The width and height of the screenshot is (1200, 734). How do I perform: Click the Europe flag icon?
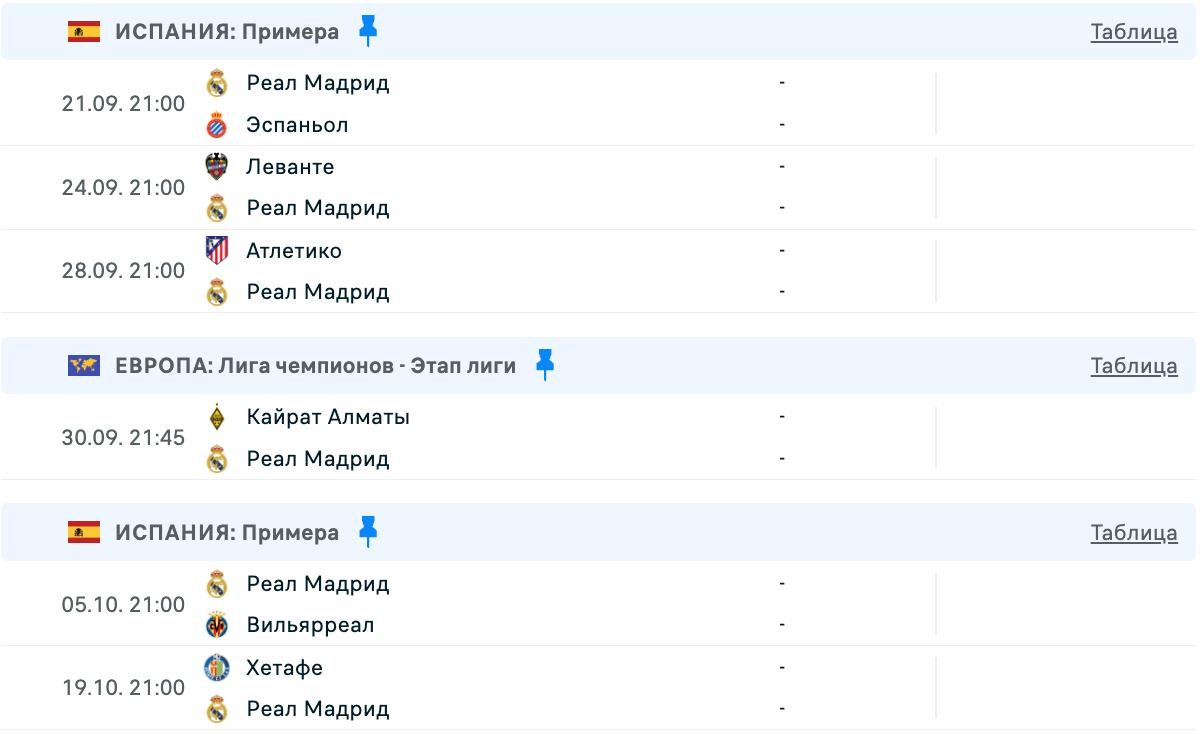click(84, 366)
